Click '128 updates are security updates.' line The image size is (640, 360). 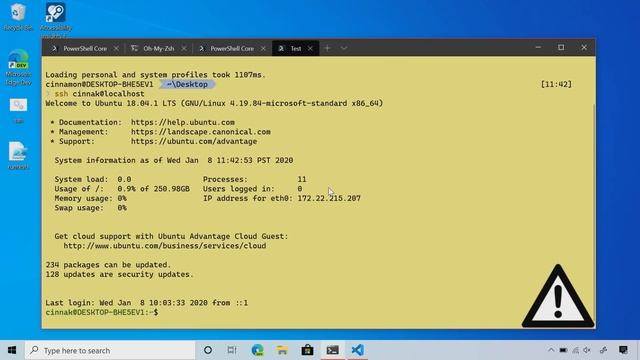click(x=120, y=274)
